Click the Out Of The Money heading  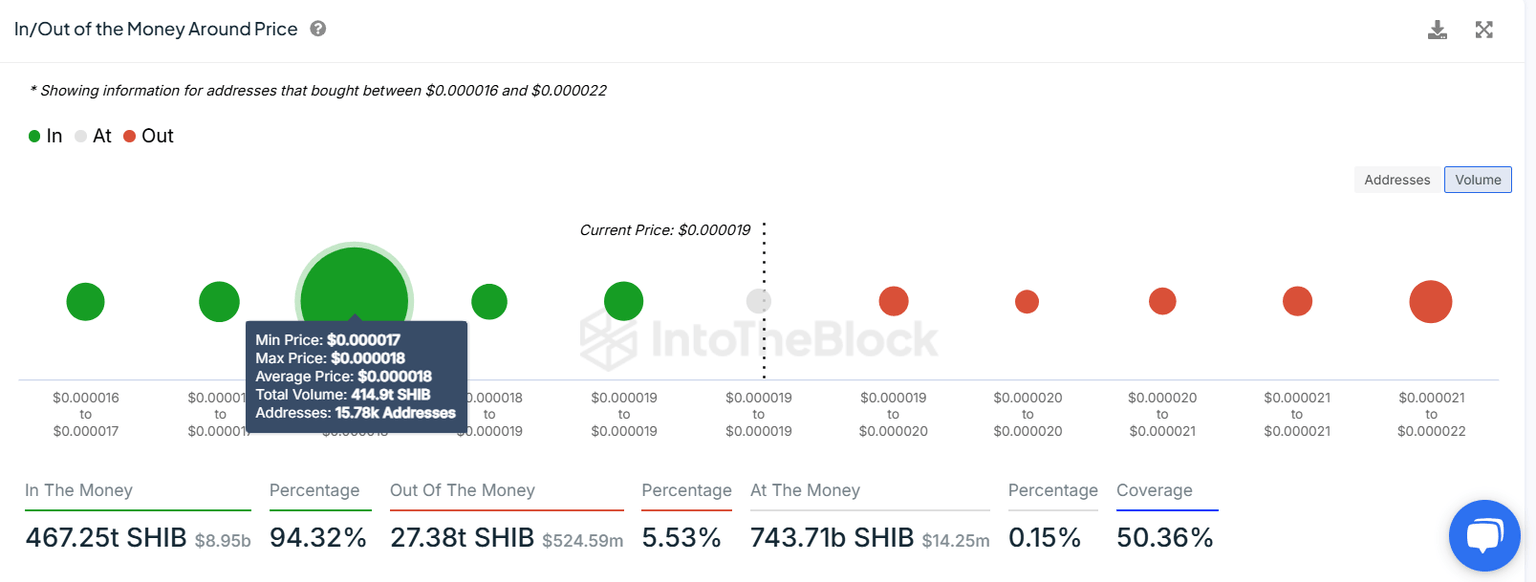coord(462,491)
